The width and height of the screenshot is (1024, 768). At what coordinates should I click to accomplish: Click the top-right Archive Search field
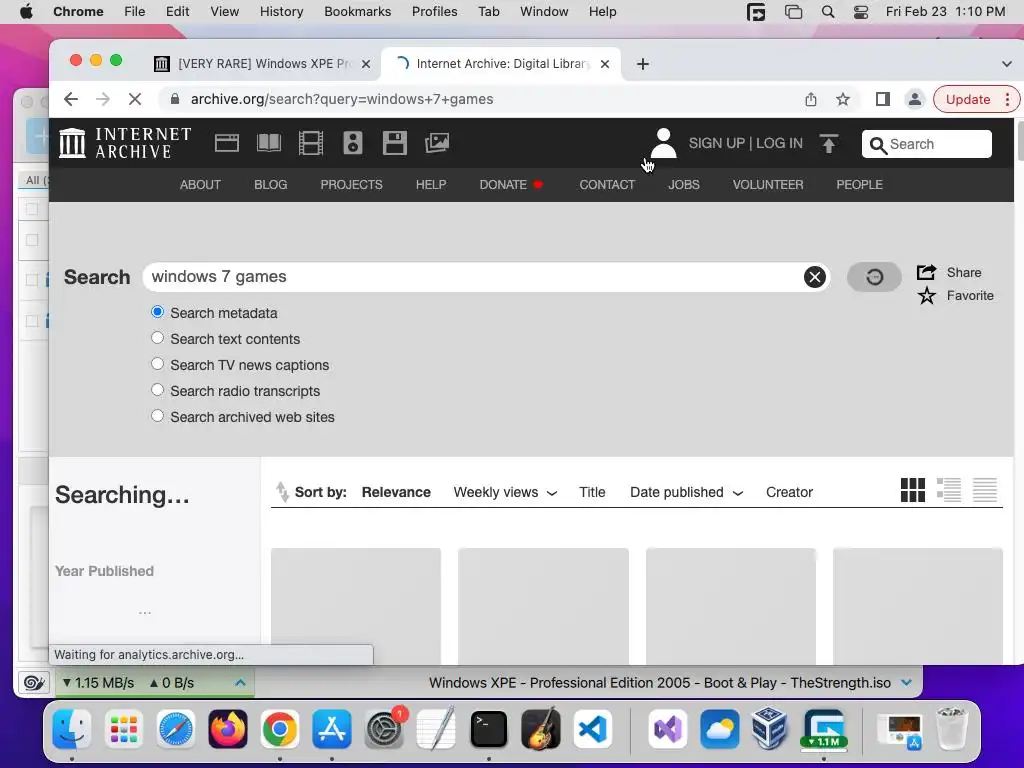click(x=927, y=144)
